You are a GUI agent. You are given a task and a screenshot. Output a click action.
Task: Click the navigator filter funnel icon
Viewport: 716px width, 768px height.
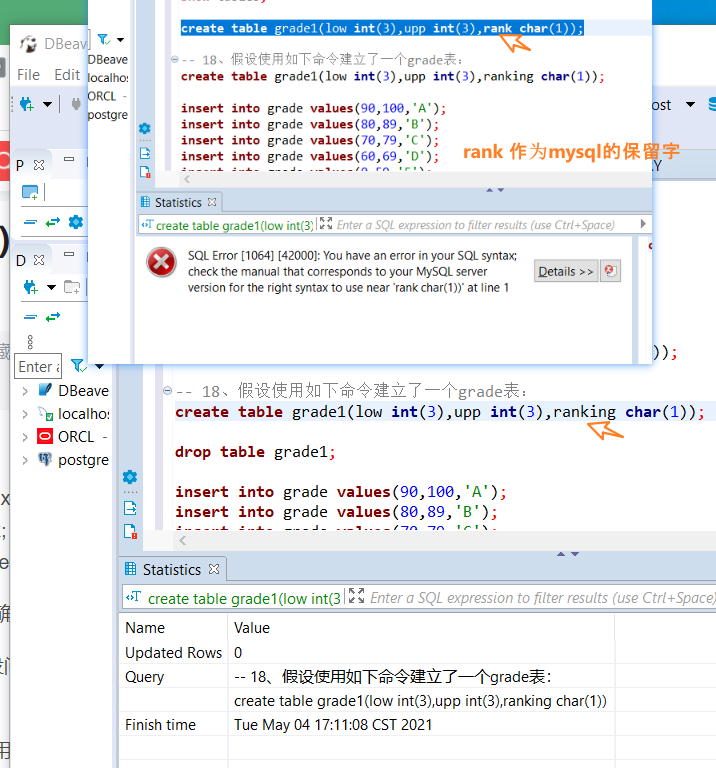(78, 365)
